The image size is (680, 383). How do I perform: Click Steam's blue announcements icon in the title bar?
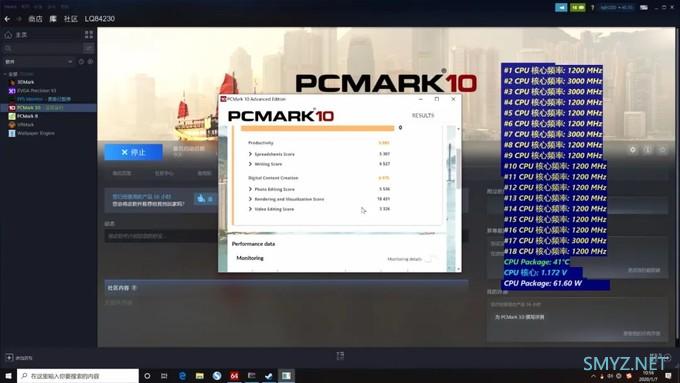(x=561, y=7)
